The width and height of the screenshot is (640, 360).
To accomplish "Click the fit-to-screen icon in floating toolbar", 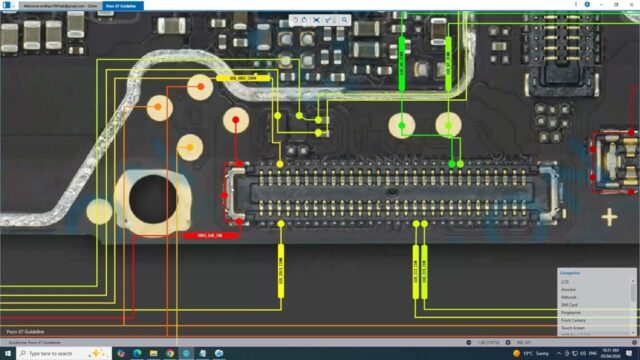I will (x=316, y=20).
